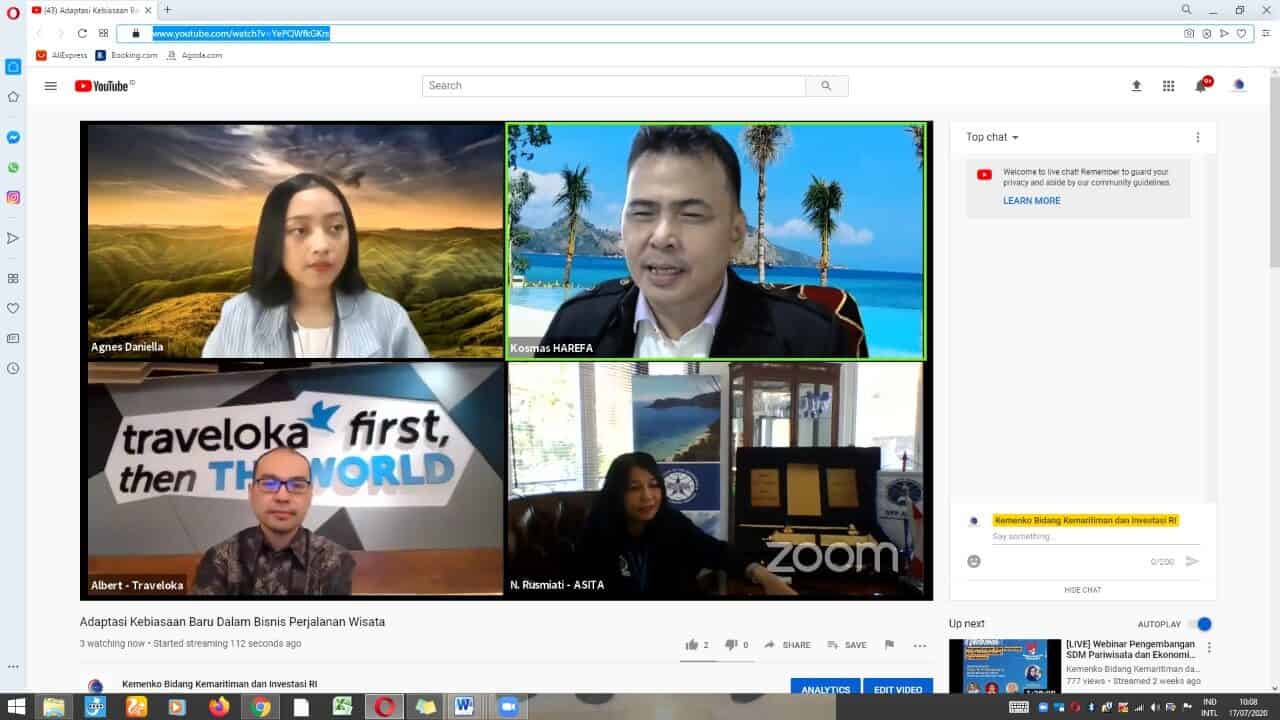Open the chat emoji picker
Viewport: 1280px width, 720px height.
[x=974, y=561]
